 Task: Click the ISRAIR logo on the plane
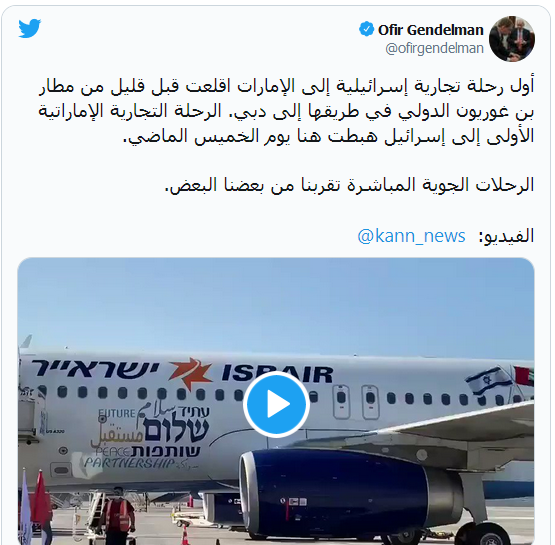coord(277,374)
